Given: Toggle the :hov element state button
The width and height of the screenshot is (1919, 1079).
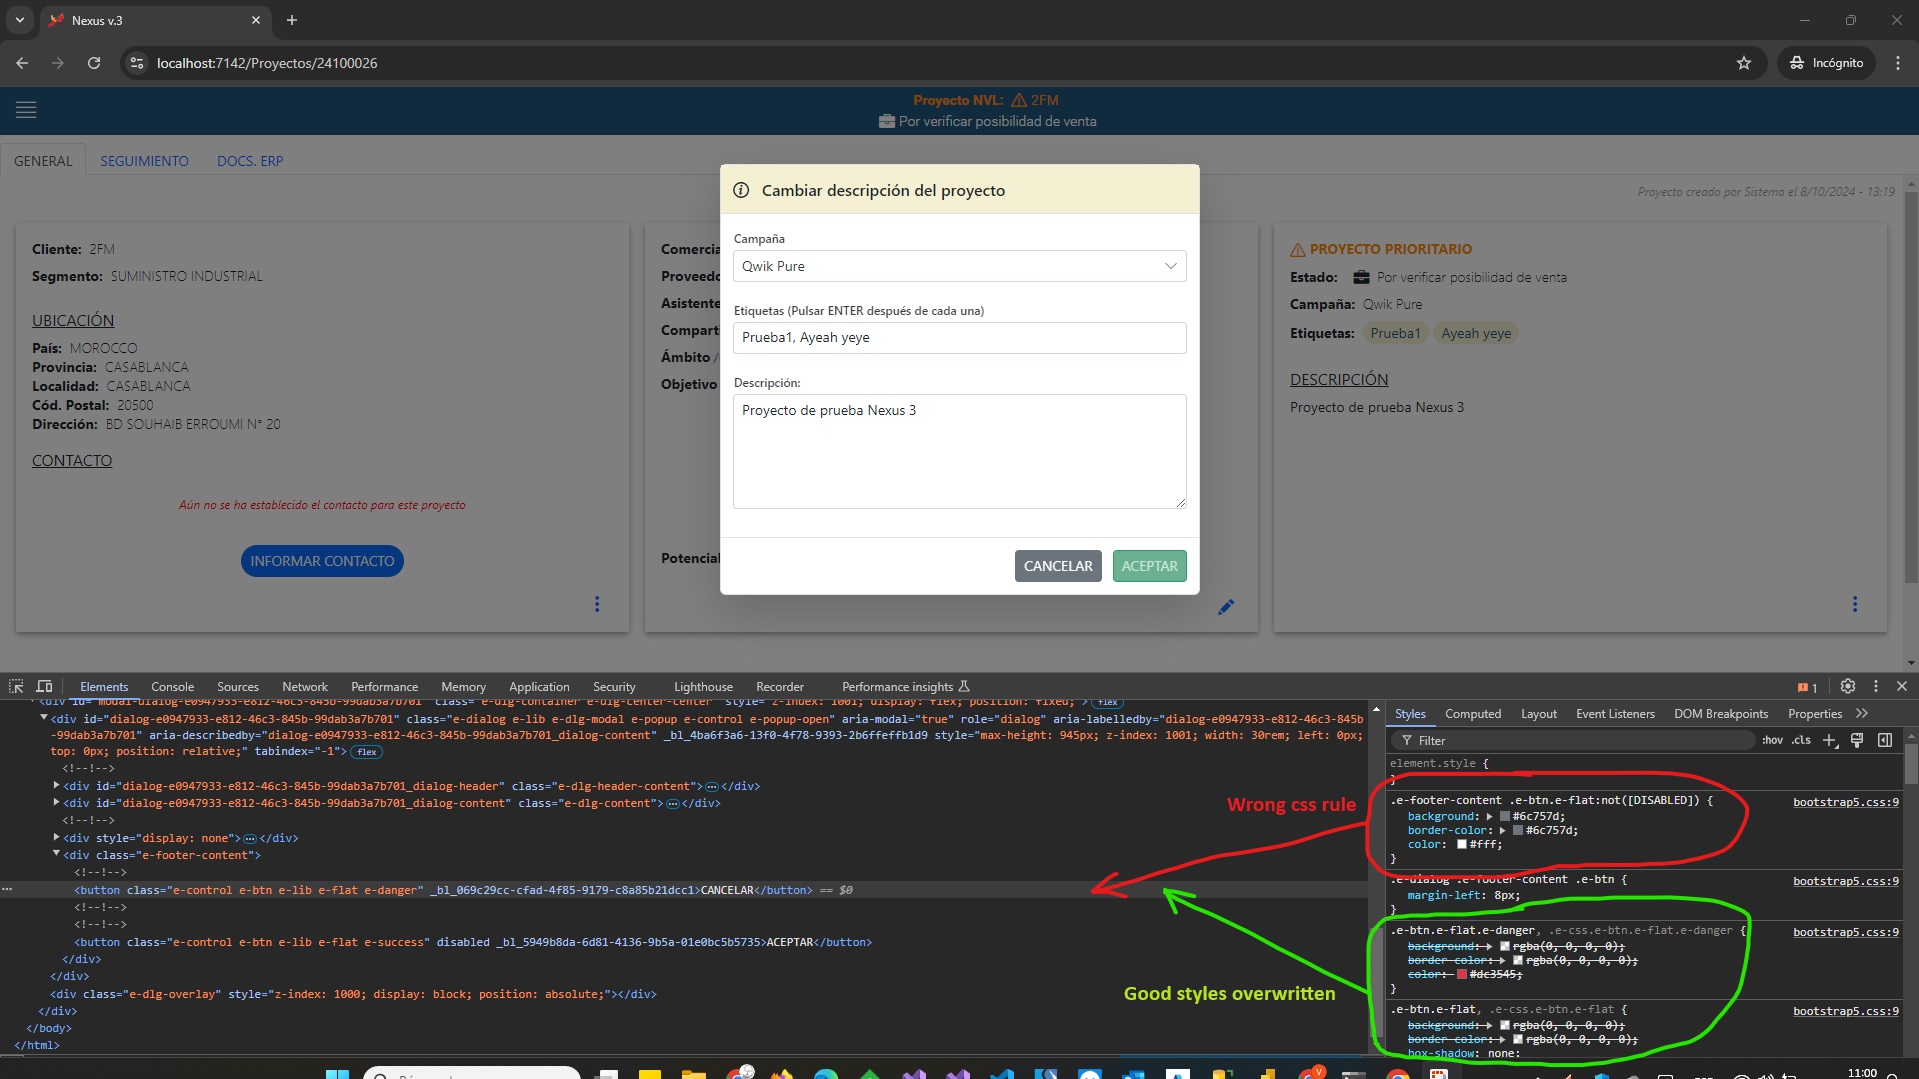Looking at the screenshot, I should (x=1772, y=740).
